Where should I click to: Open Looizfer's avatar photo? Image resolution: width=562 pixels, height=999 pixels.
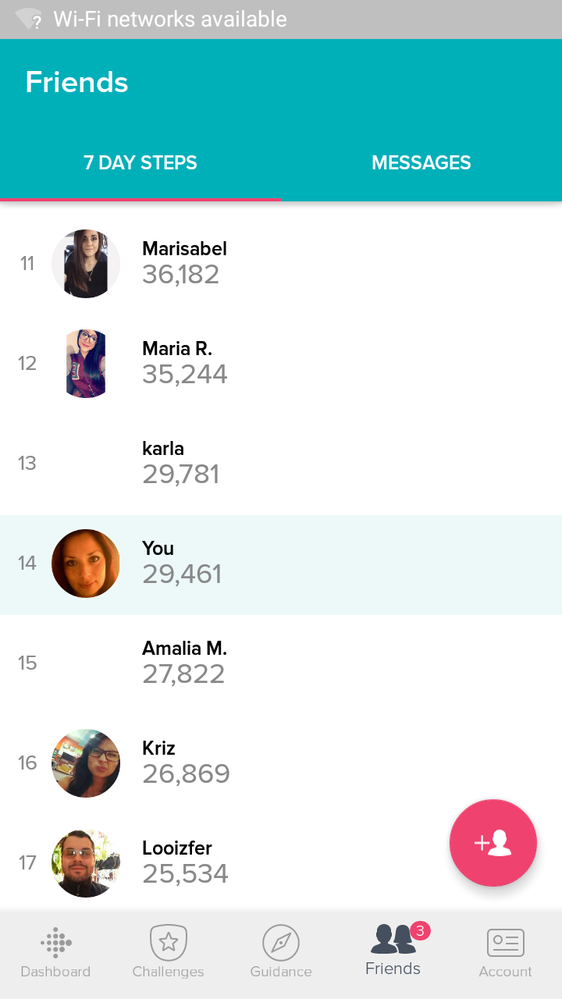[x=85, y=863]
